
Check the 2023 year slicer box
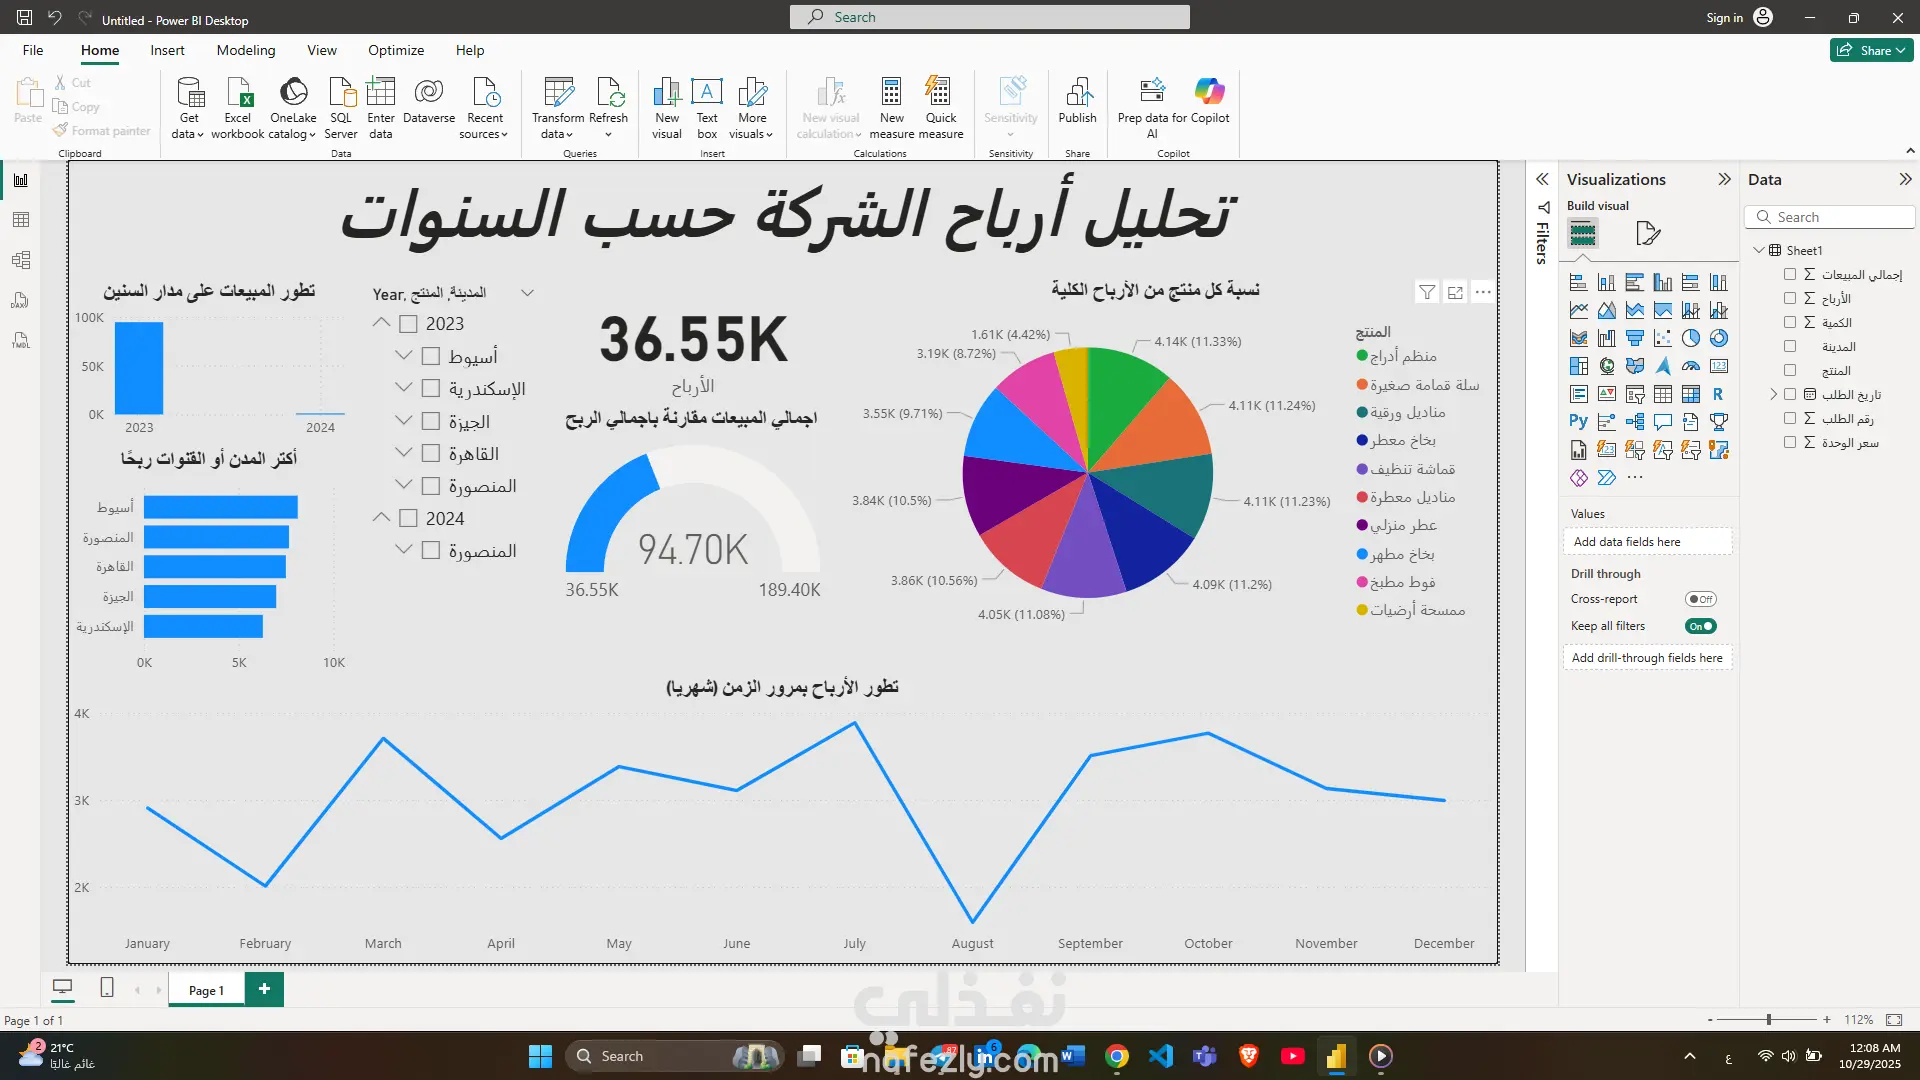[408, 324]
